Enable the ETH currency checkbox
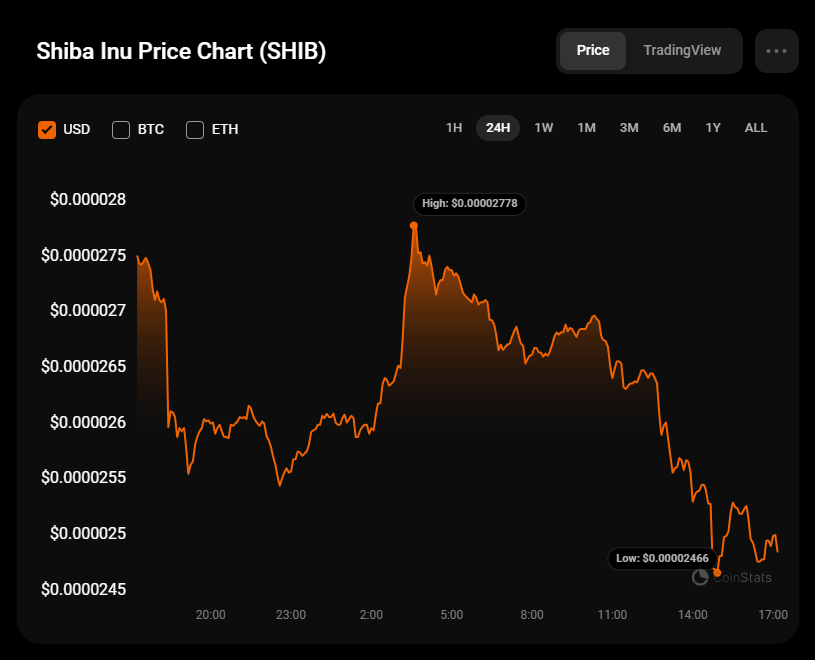Screen dimensions: 815x660 click(x=195, y=129)
